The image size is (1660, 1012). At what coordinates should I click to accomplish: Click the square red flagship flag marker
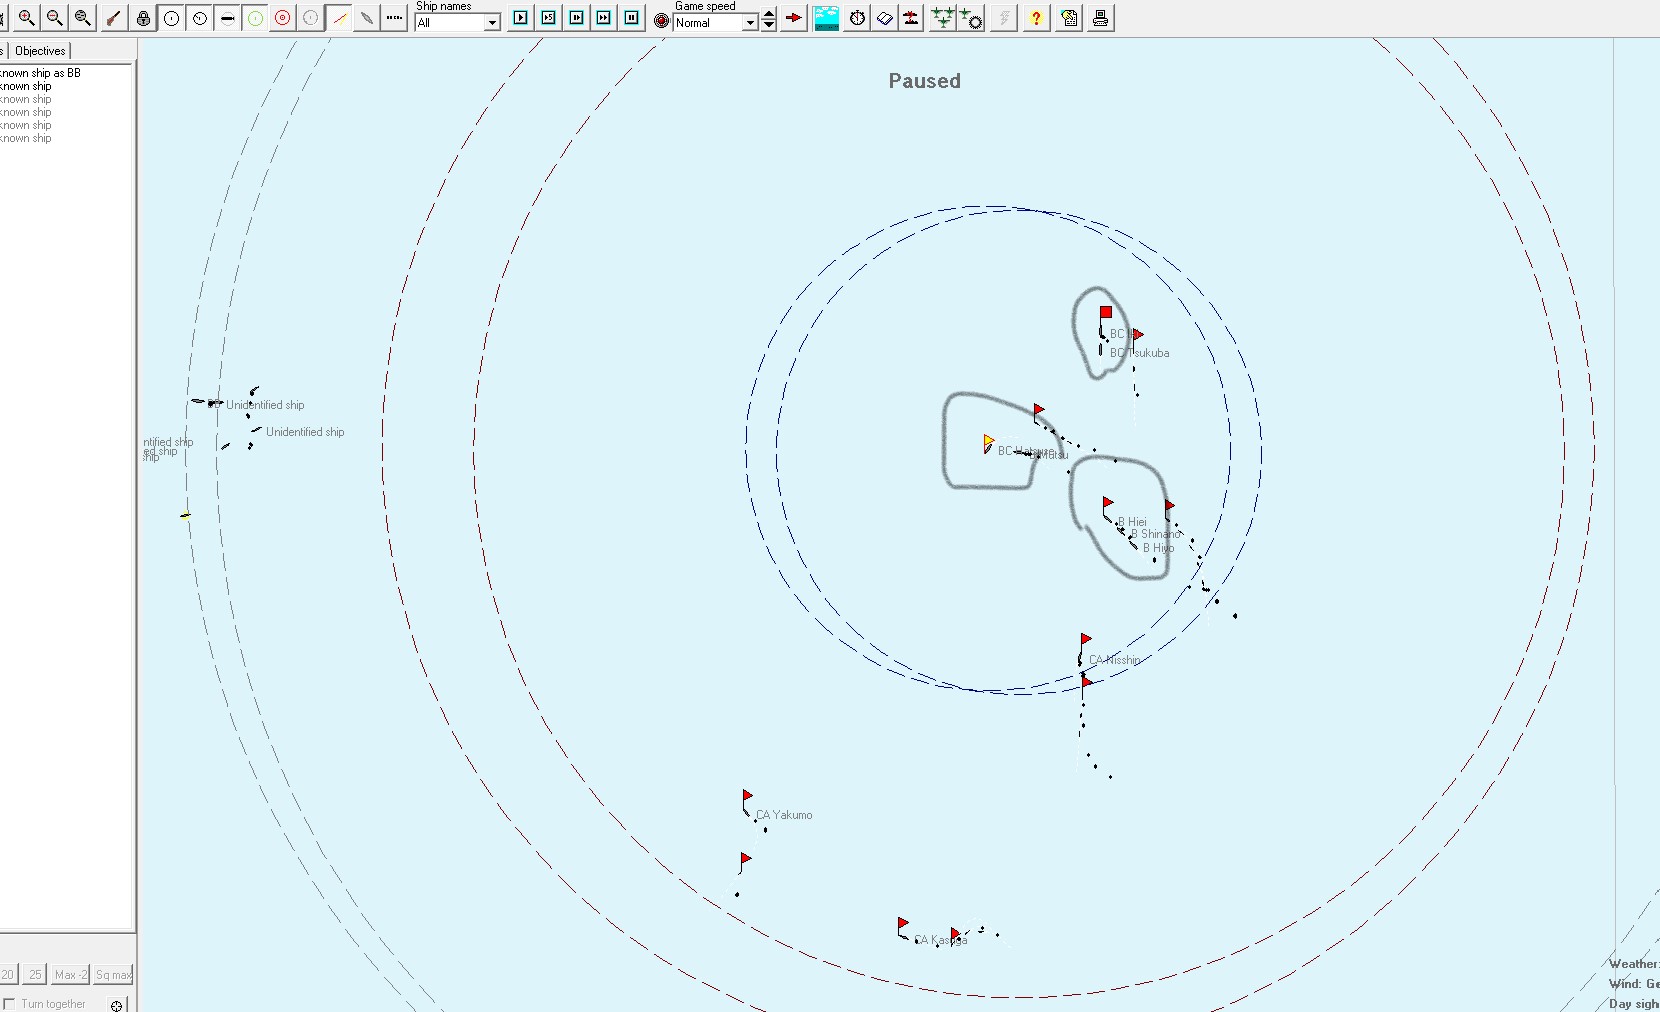click(x=1105, y=313)
